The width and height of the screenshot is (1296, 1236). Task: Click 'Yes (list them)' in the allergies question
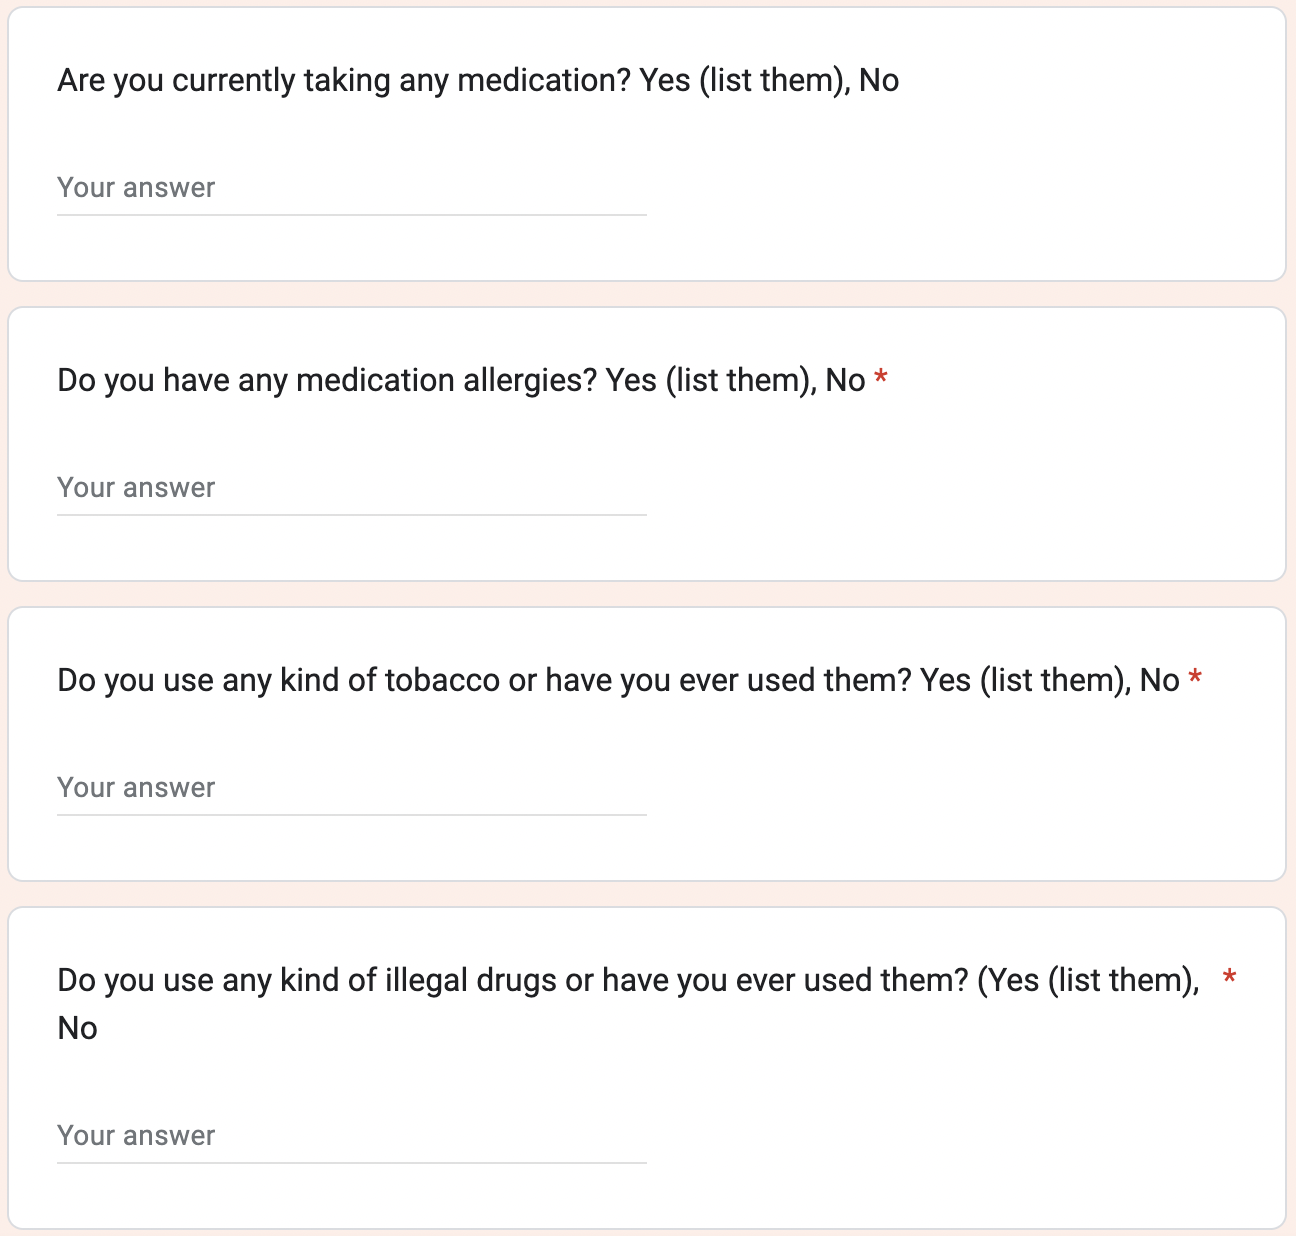(710, 380)
